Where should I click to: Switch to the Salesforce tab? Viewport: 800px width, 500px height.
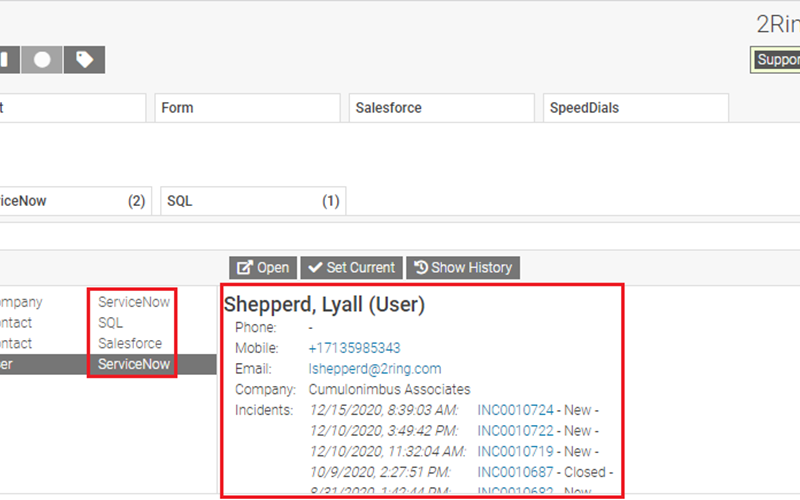pyautogui.click(x=441, y=108)
